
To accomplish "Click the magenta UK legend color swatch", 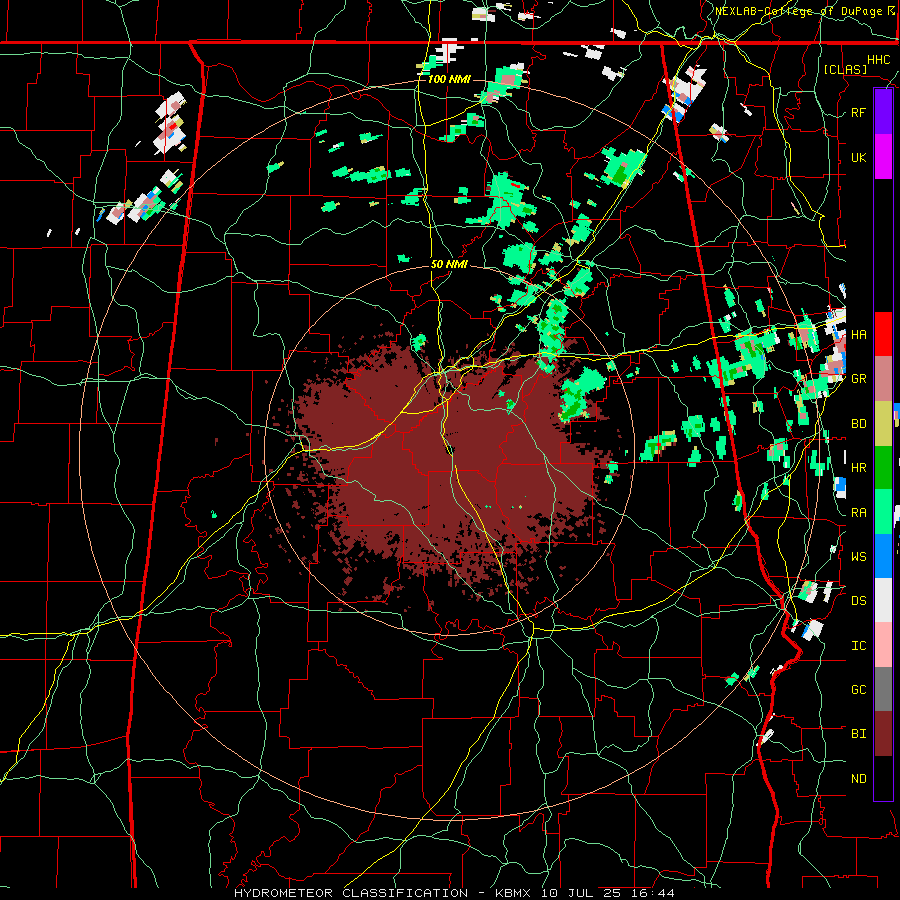I will click(x=883, y=157).
